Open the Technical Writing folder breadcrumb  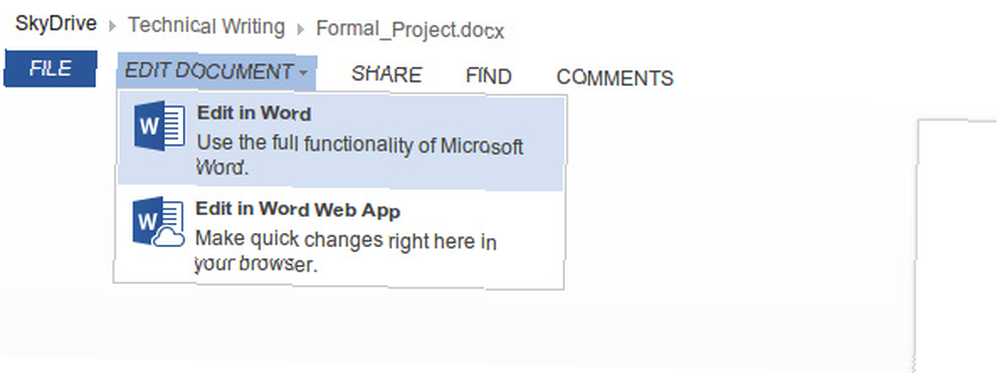[207, 26]
